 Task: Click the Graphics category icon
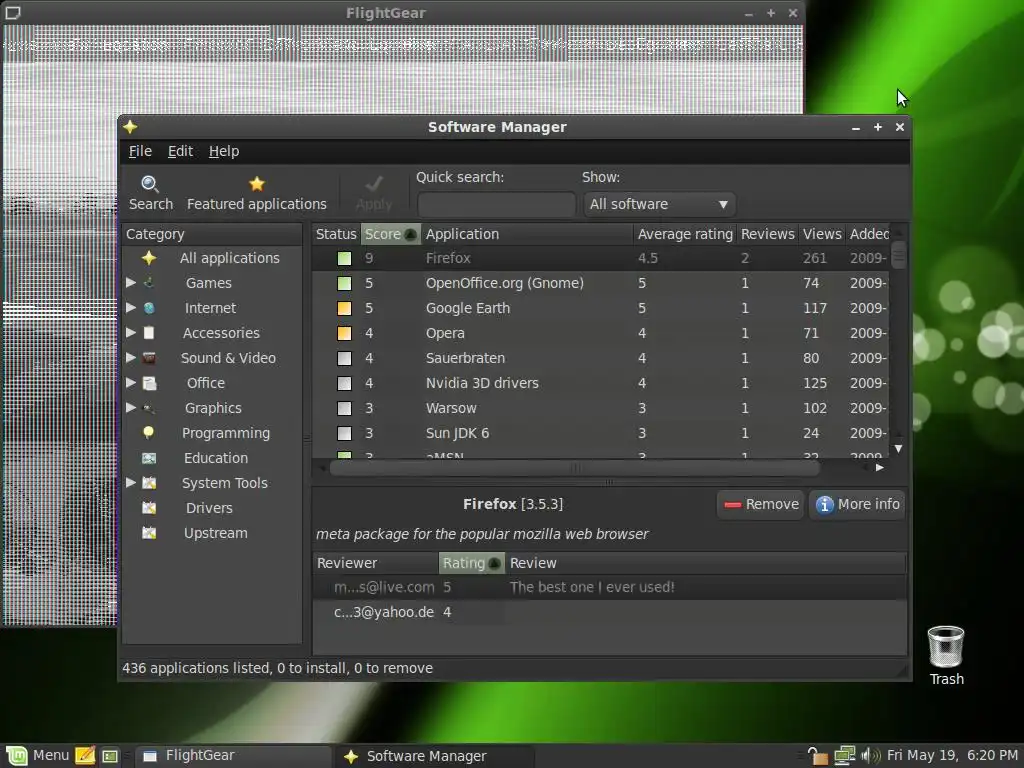pos(149,408)
